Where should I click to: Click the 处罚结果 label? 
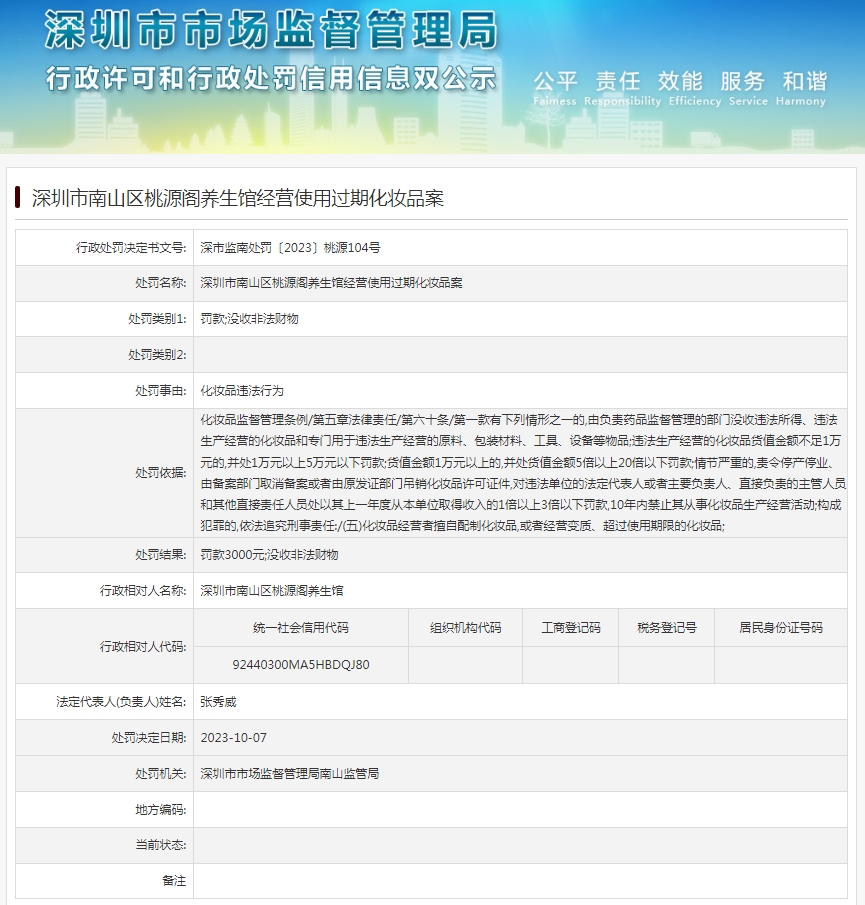pos(161,555)
